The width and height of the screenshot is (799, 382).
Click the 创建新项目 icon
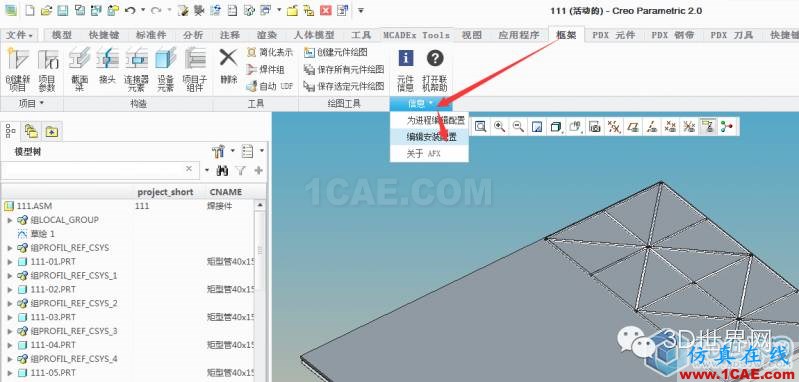(x=17, y=70)
